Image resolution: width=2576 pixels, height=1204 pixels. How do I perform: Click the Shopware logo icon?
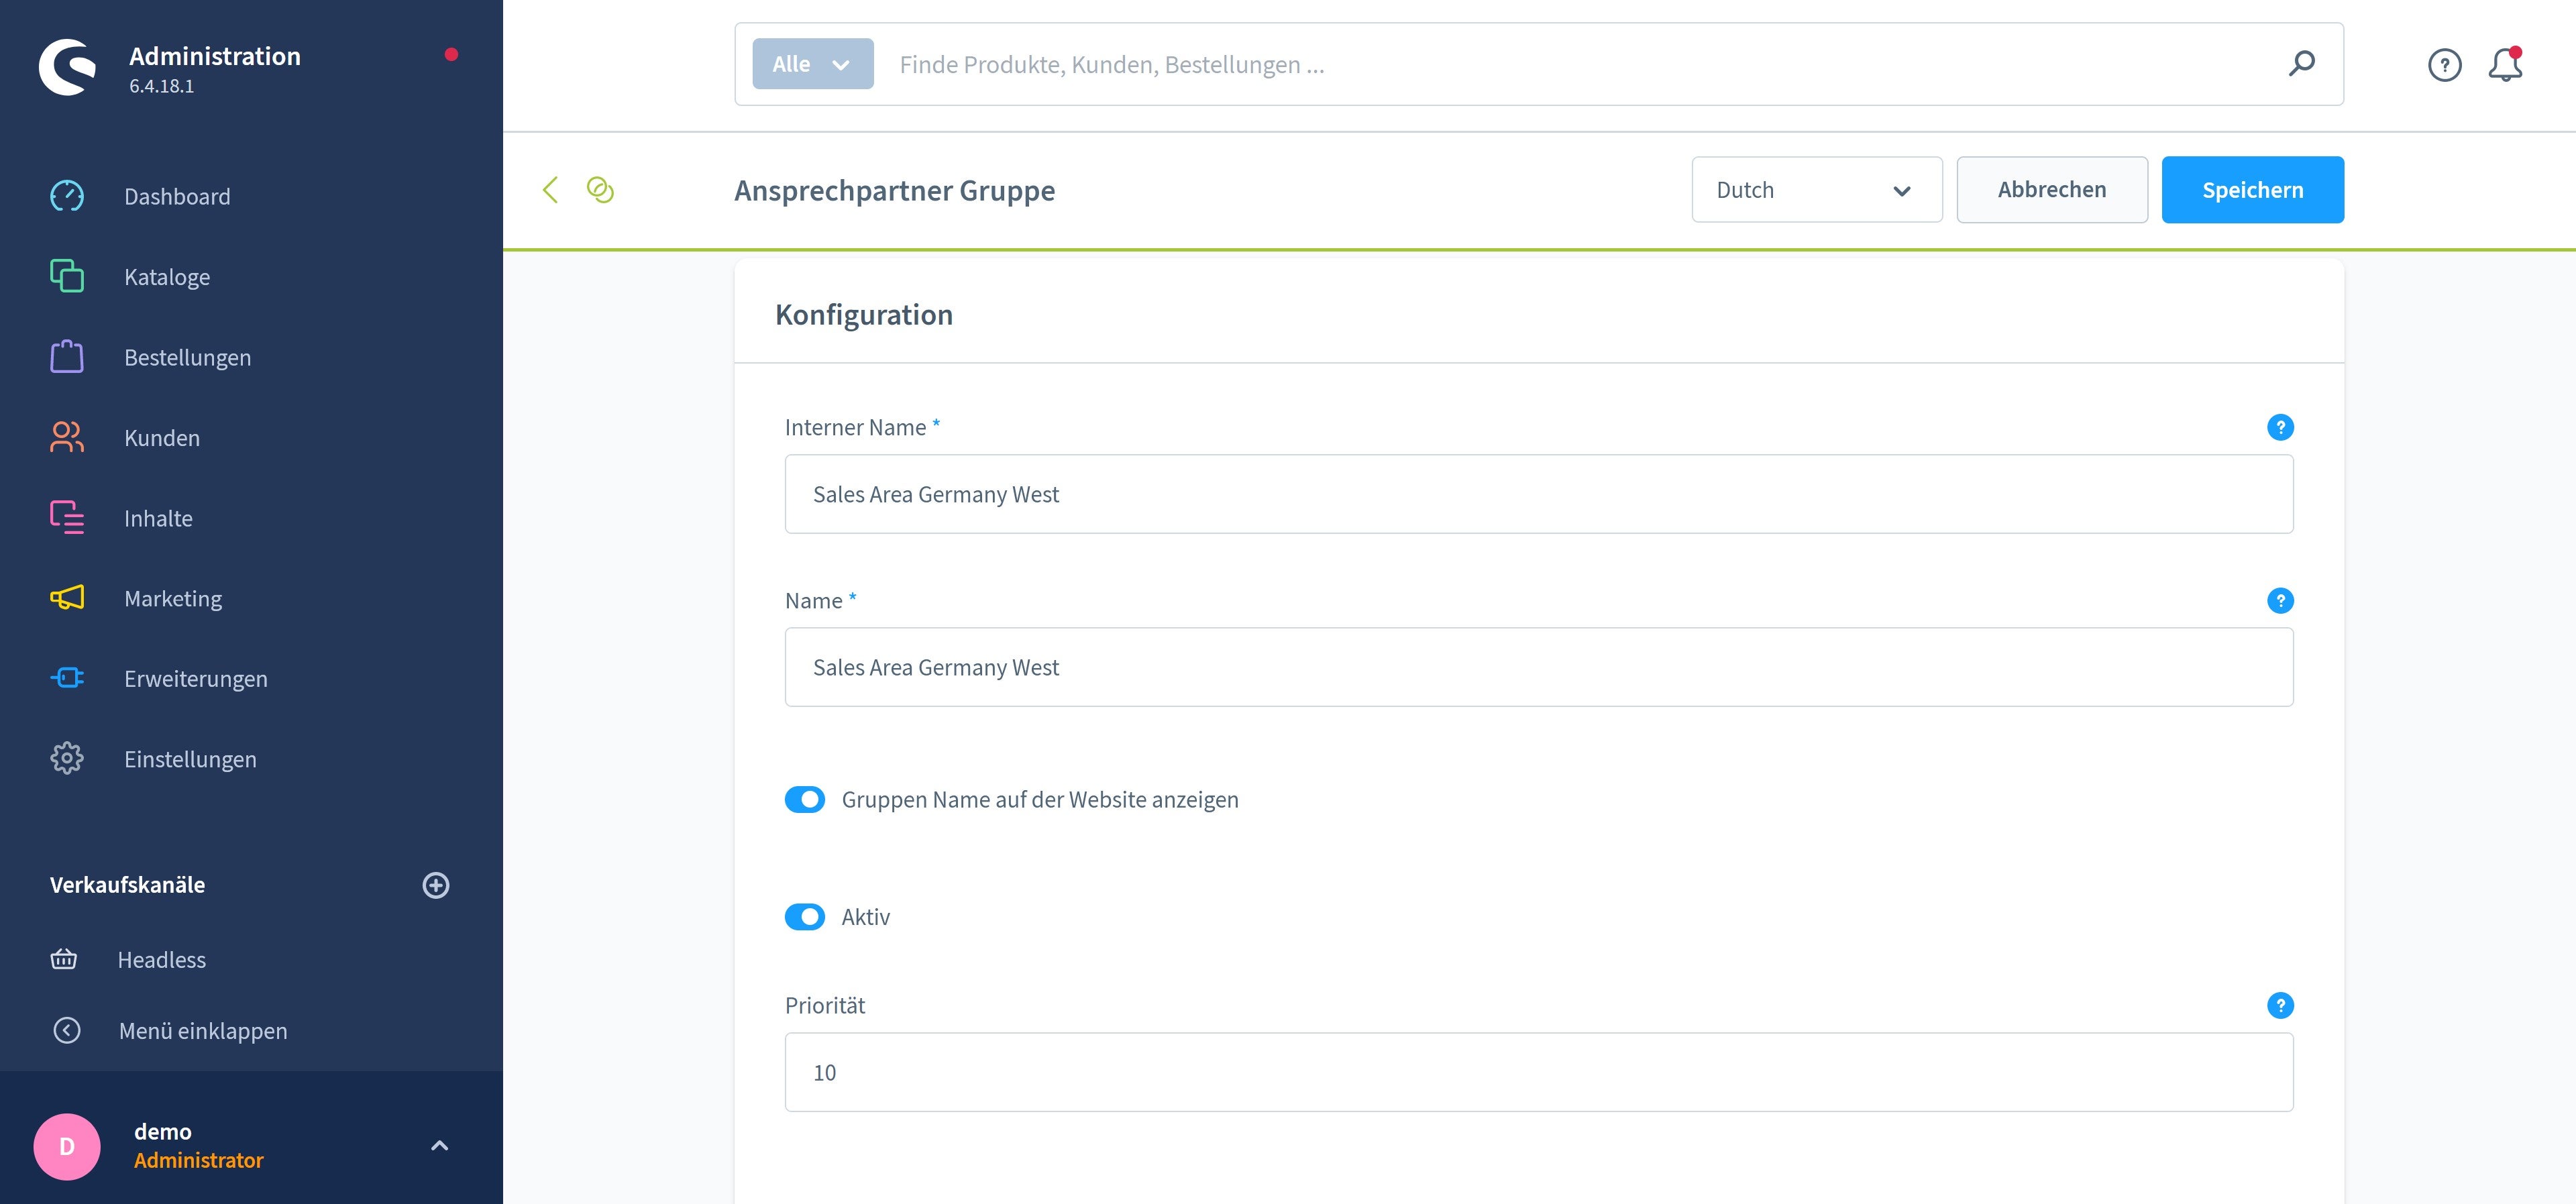(x=67, y=67)
